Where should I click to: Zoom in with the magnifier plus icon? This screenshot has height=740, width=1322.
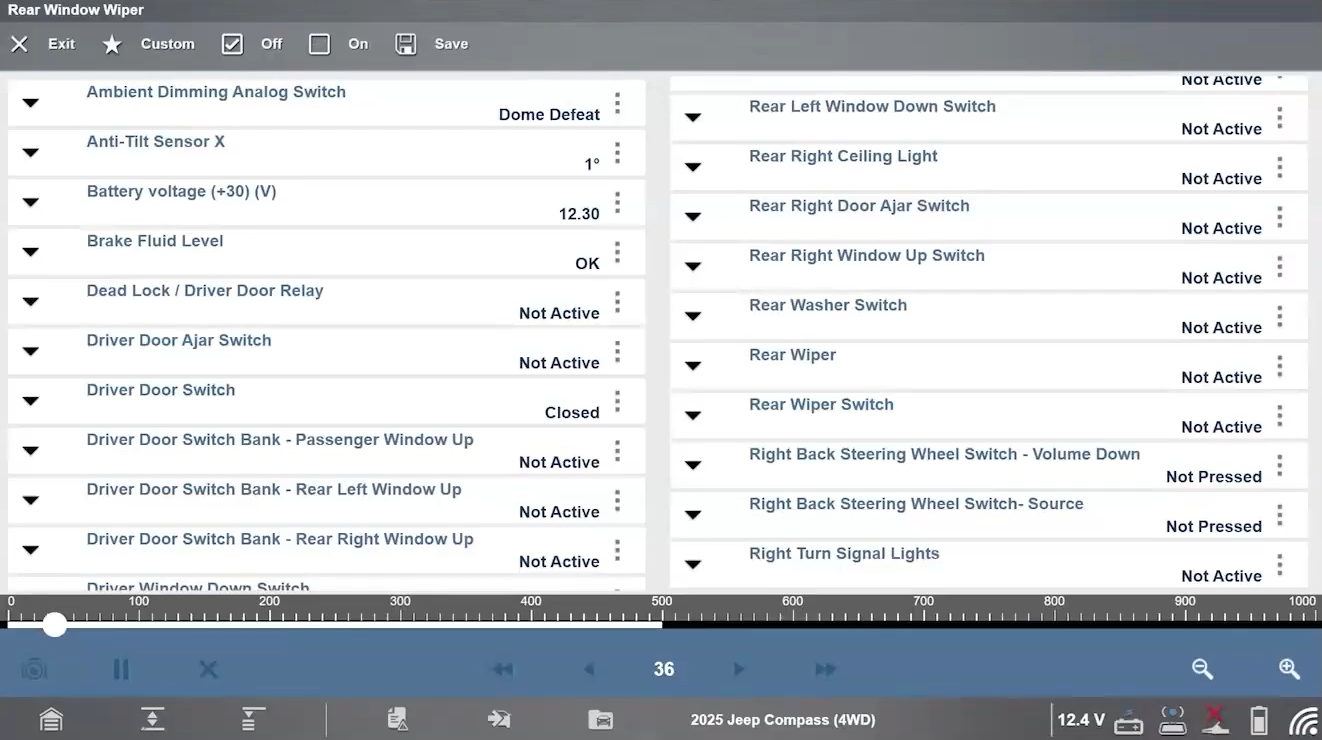(x=1289, y=669)
